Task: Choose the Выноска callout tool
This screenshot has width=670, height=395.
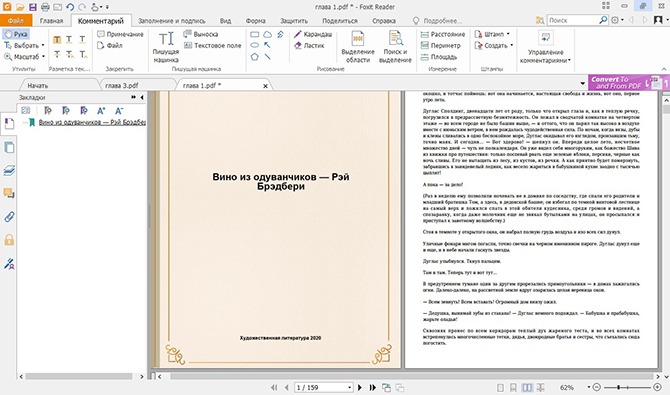Action: (201, 34)
